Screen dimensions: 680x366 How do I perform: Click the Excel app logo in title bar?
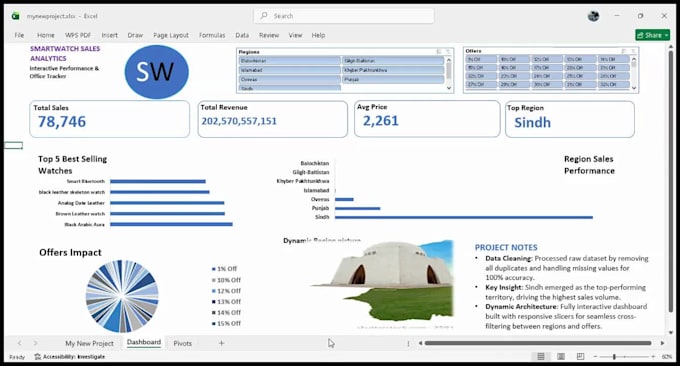coord(16,16)
